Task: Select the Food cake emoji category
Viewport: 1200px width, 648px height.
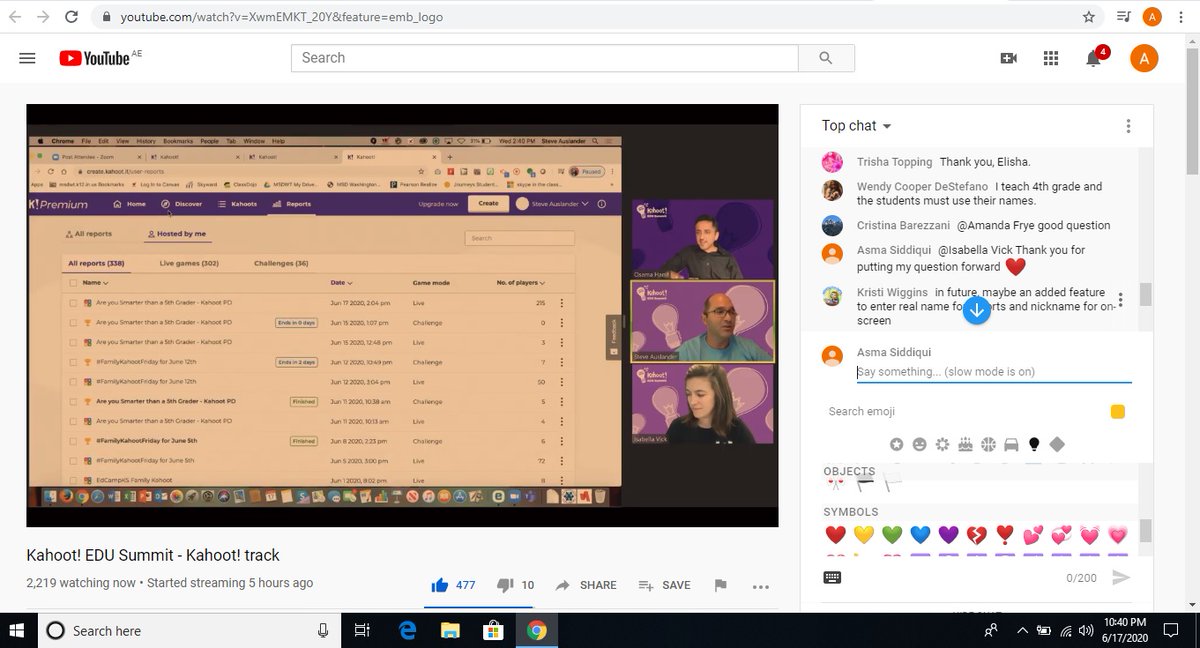Action: (x=965, y=444)
